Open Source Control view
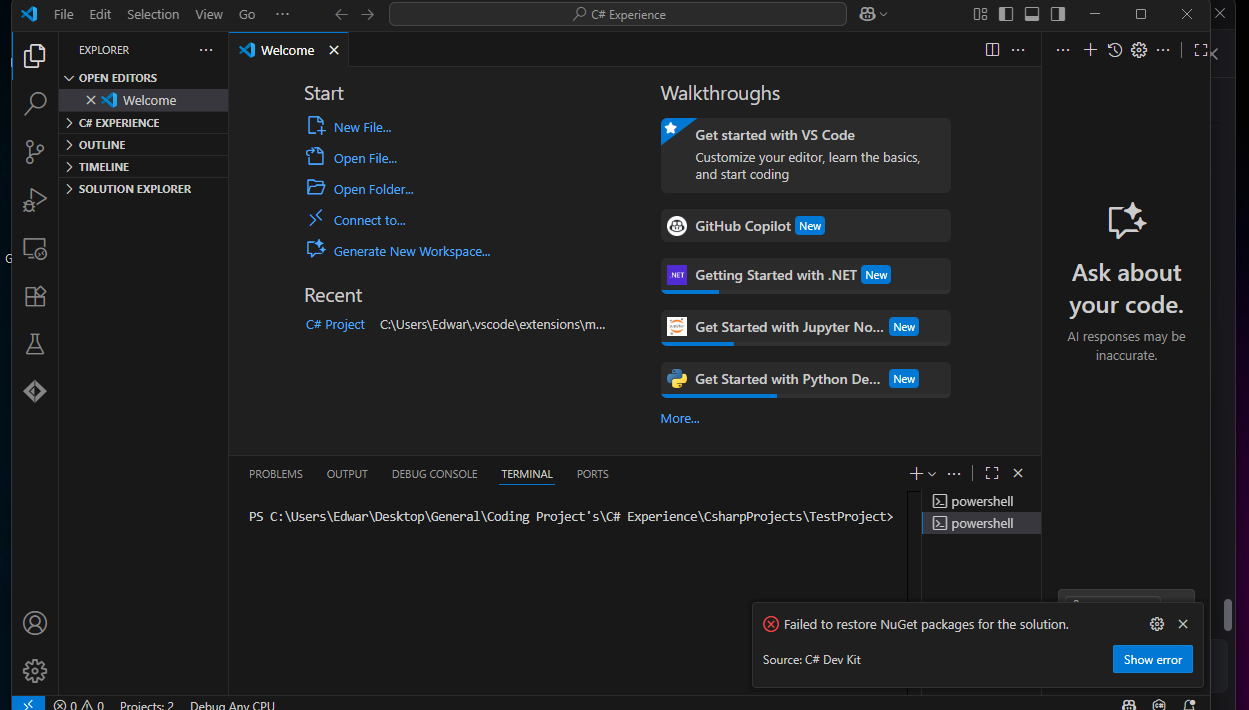This screenshot has width=1249, height=710. 35,151
